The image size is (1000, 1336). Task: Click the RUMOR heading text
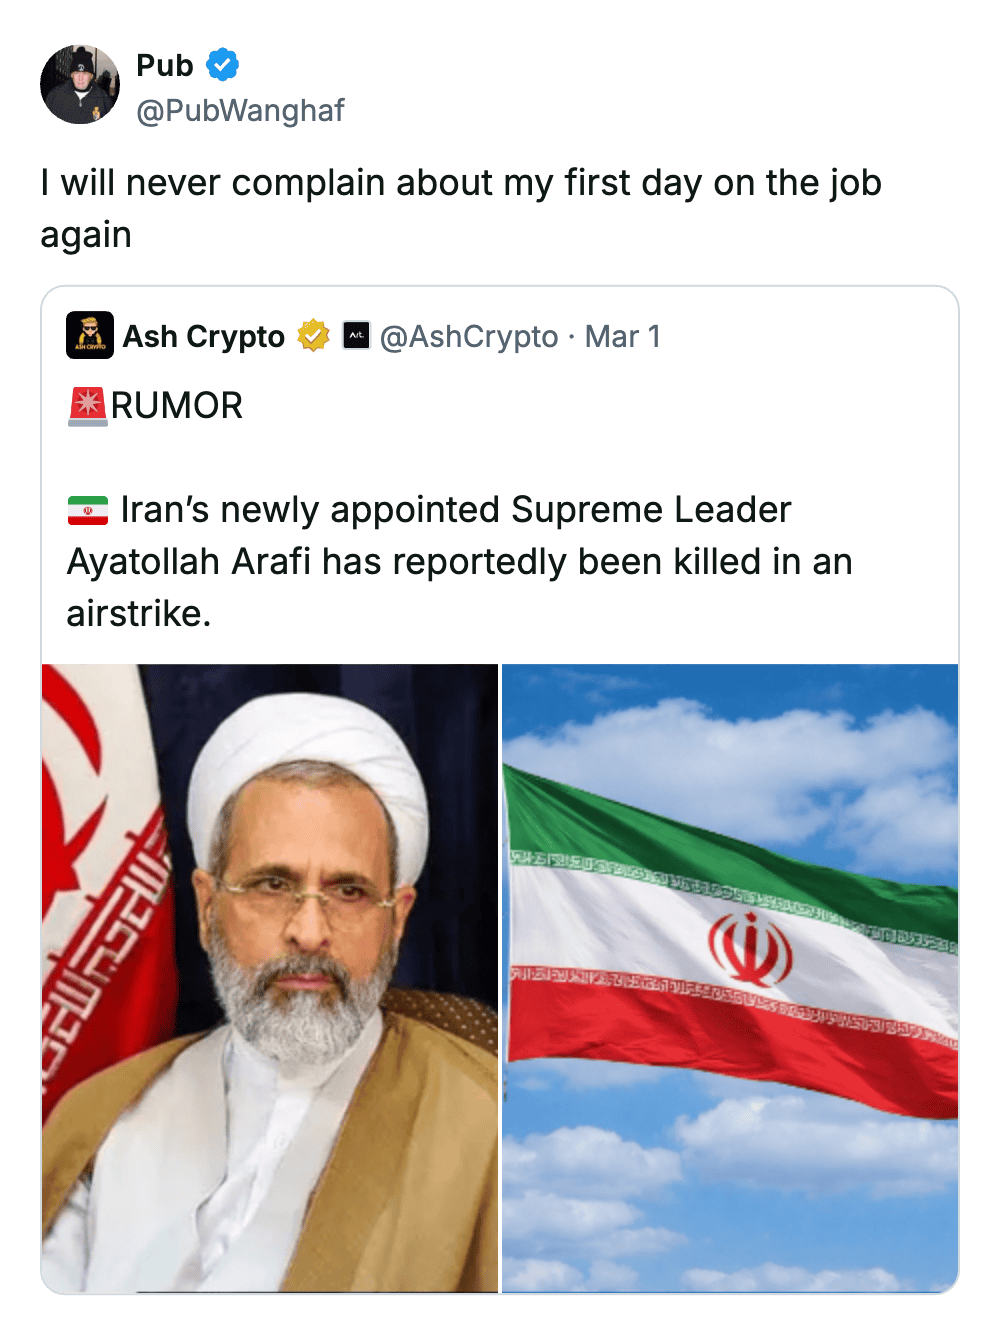[177, 406]
